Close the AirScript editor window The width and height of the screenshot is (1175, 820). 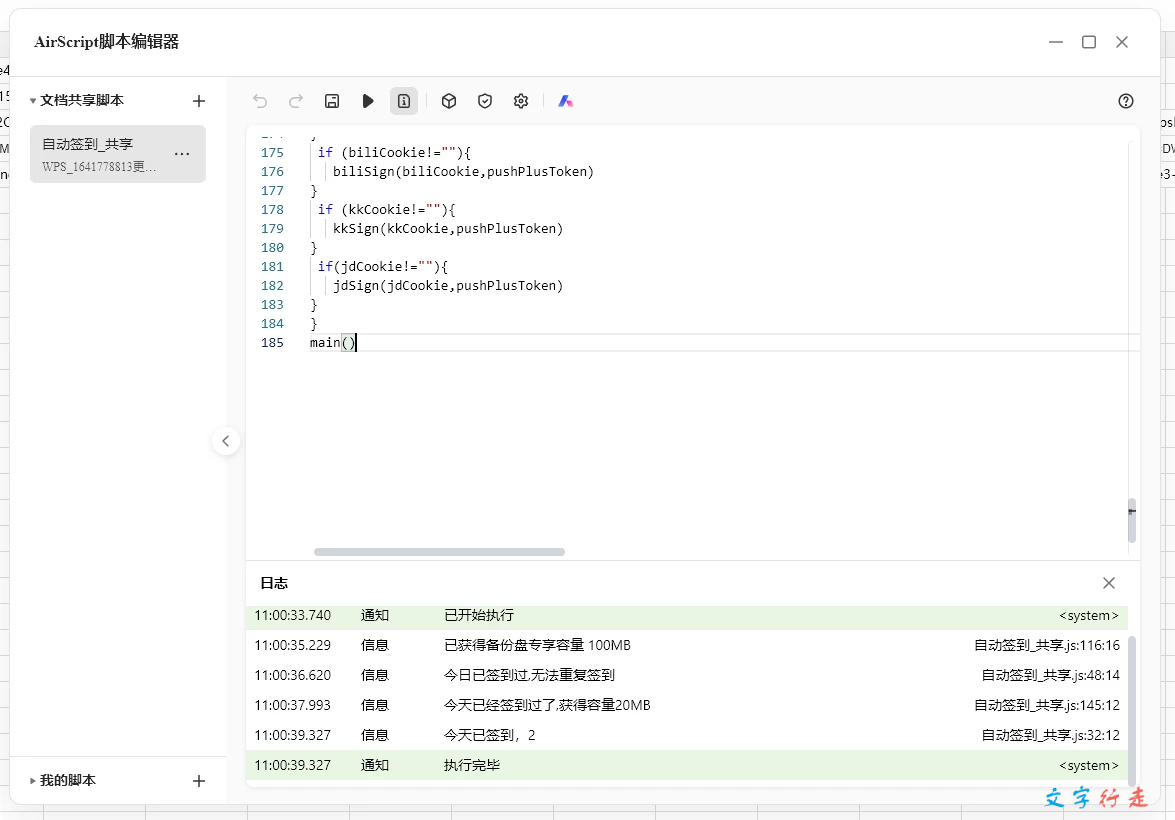[1122, 42]
